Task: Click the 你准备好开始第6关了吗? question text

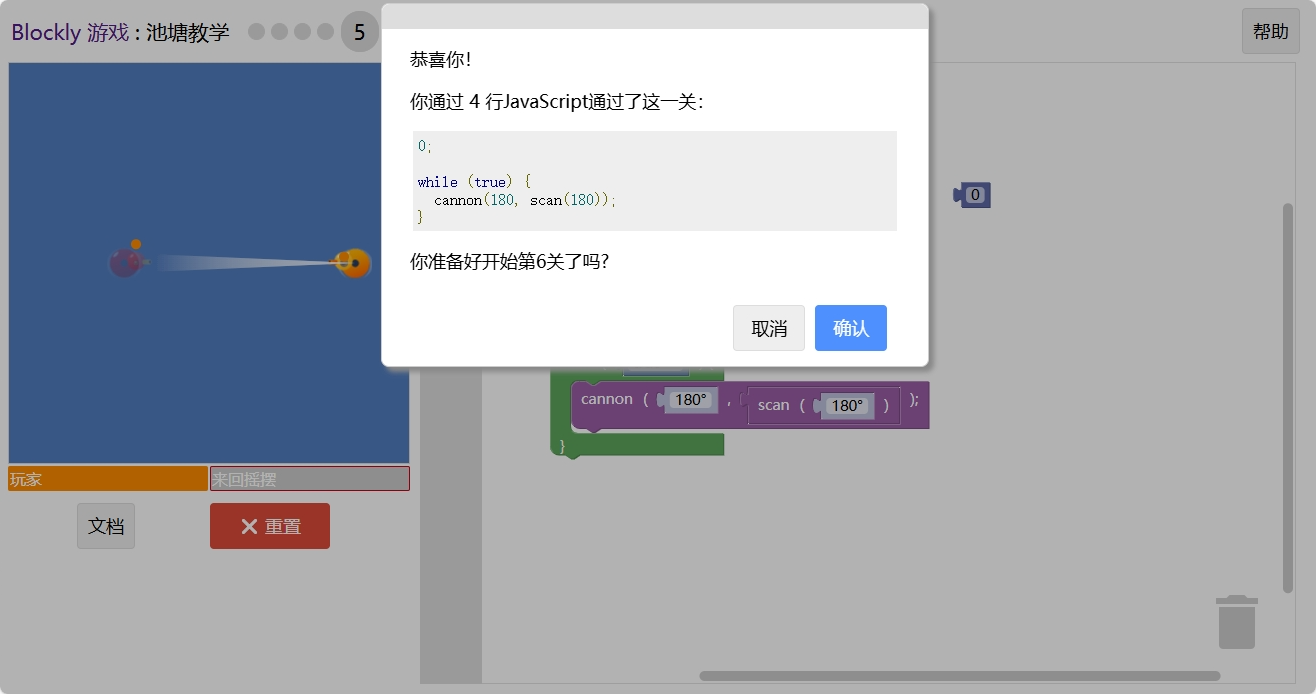Action: pyautogui.click(x=509, y=263)
